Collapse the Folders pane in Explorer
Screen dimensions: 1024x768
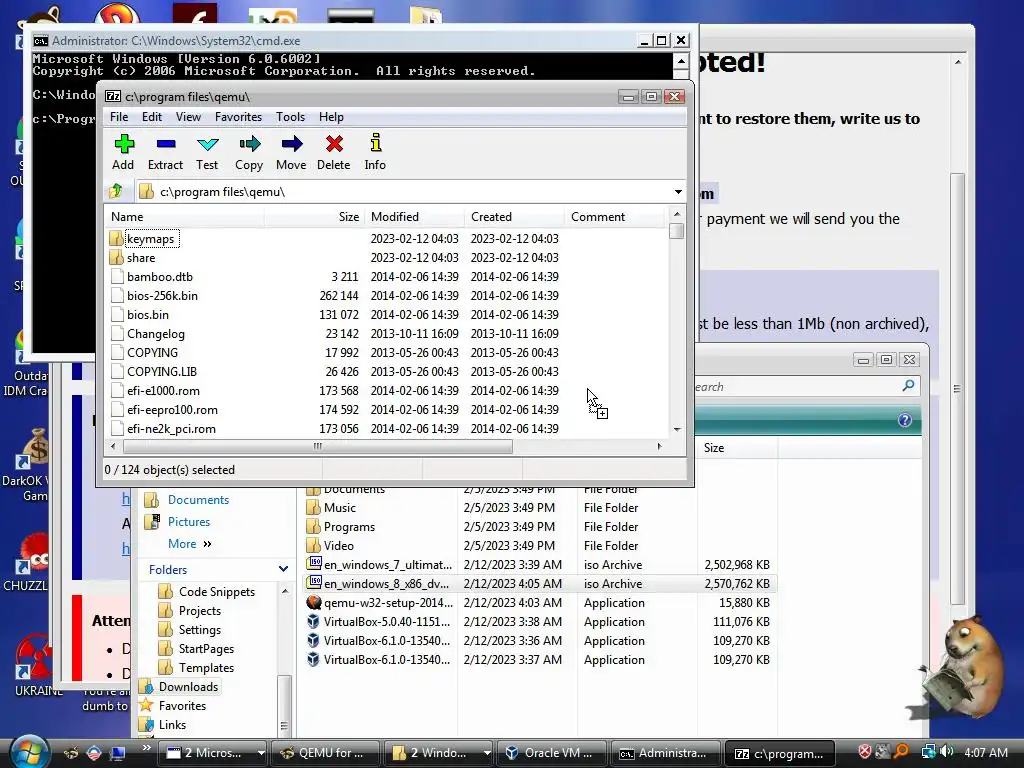(x=283, y=569)
